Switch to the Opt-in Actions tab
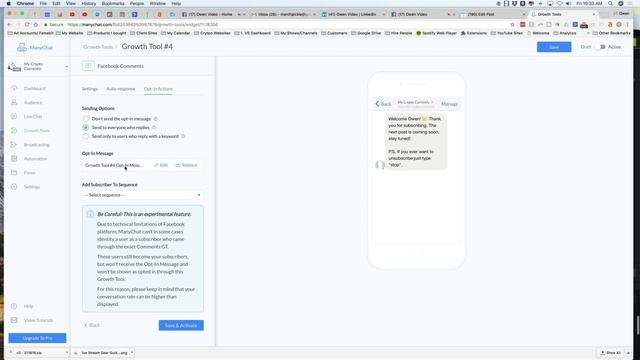The height and width of the screenshot is (360, 640). (x=158, y=89)
